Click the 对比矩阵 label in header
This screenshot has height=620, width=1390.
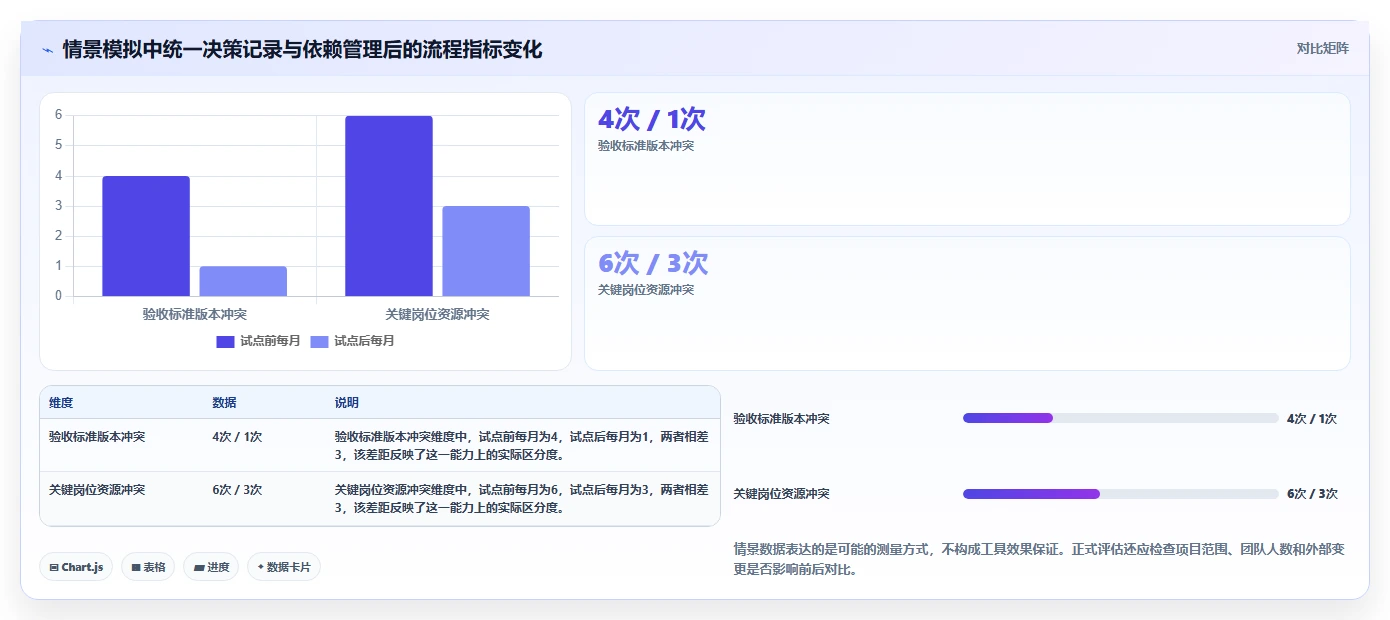tap(1322, 48)
